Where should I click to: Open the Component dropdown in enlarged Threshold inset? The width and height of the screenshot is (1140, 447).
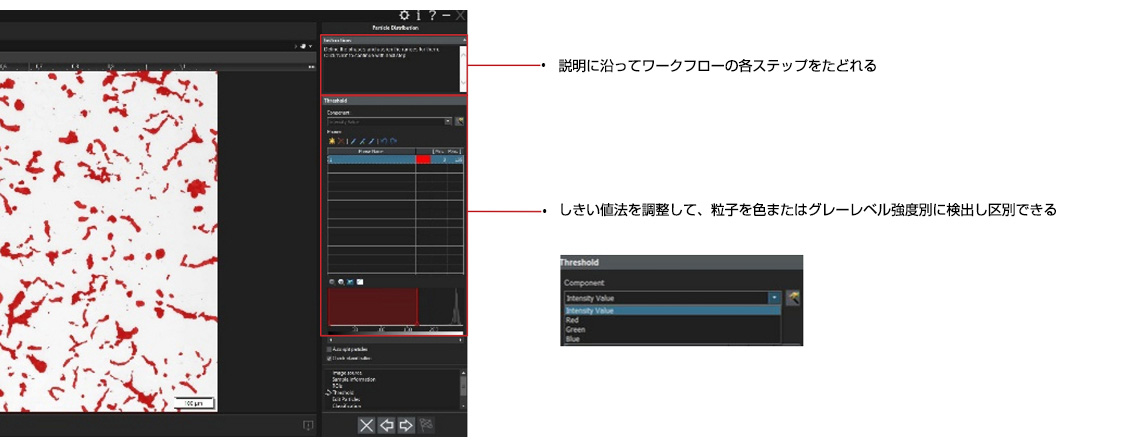(775, 298)
